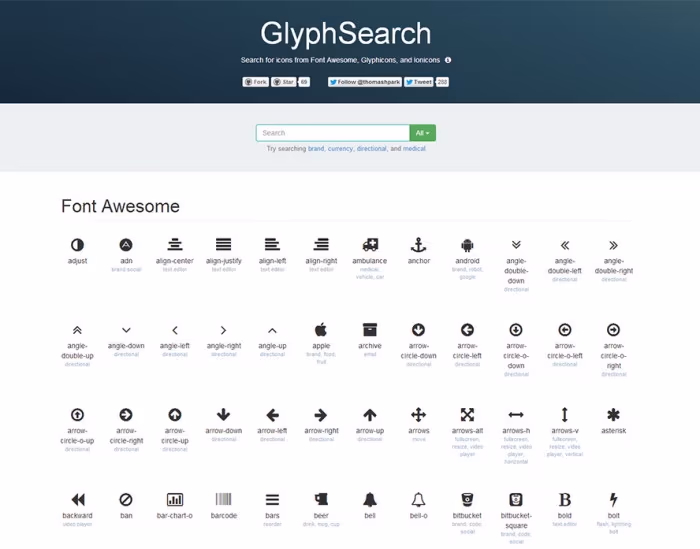Click the ambulance icon

[x=370, y=245]
